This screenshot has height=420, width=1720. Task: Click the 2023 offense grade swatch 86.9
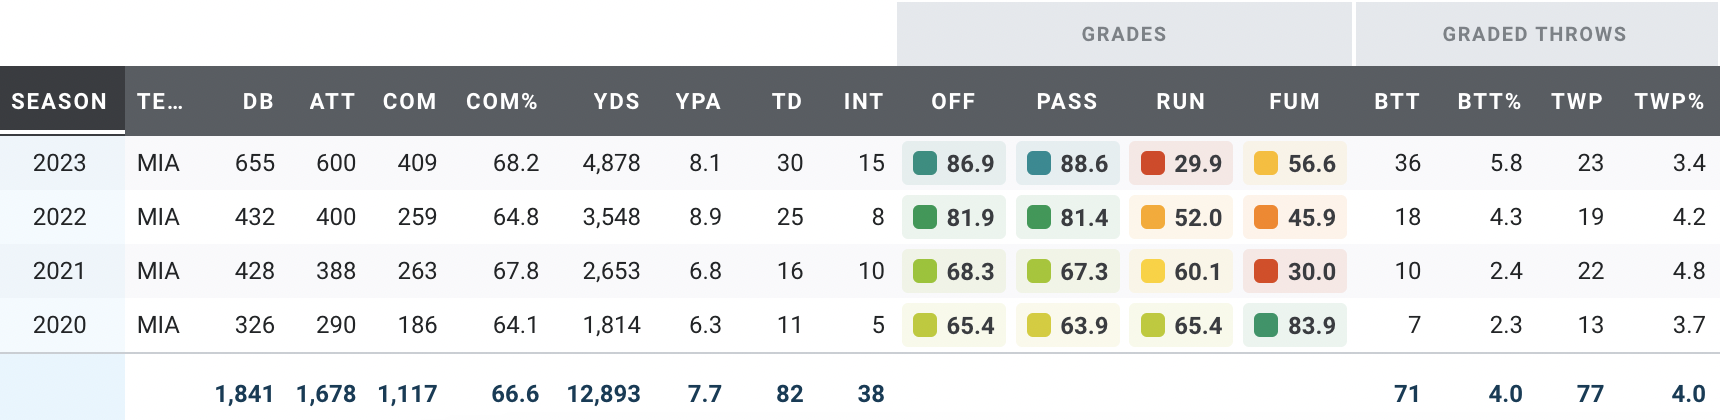tap(954, 163)
